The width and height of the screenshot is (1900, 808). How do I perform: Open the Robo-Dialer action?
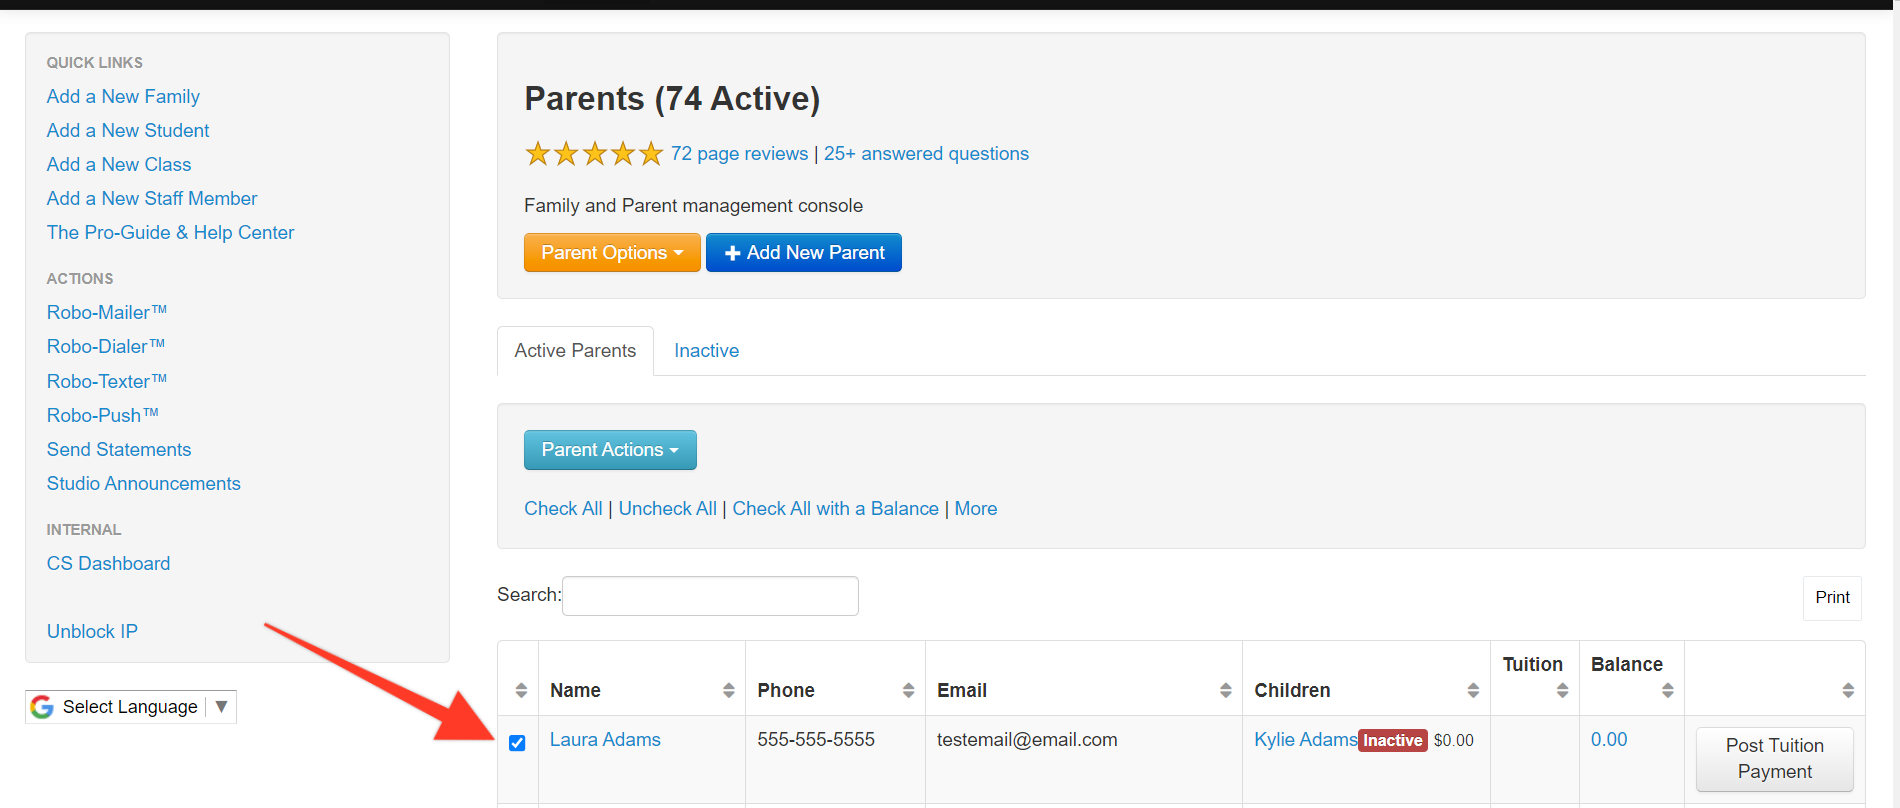click(106, 347)
